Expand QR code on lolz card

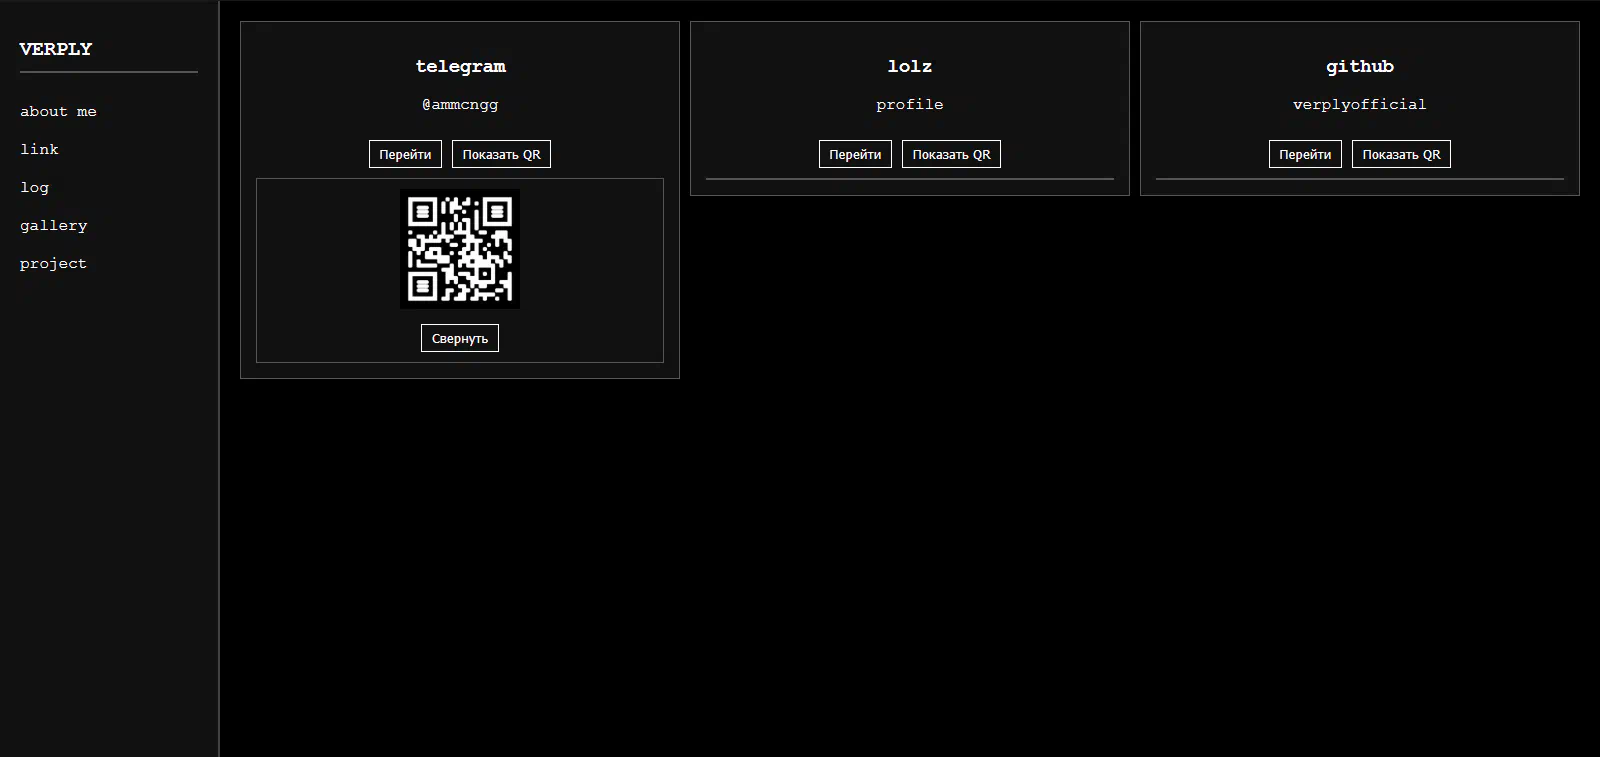[951, 154]
